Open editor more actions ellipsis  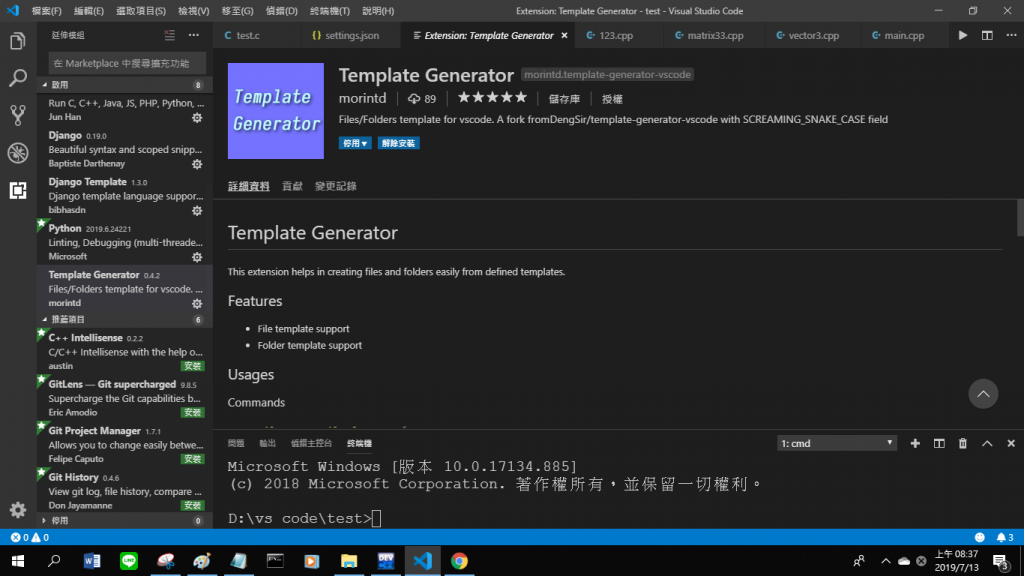pos(1011,35)
